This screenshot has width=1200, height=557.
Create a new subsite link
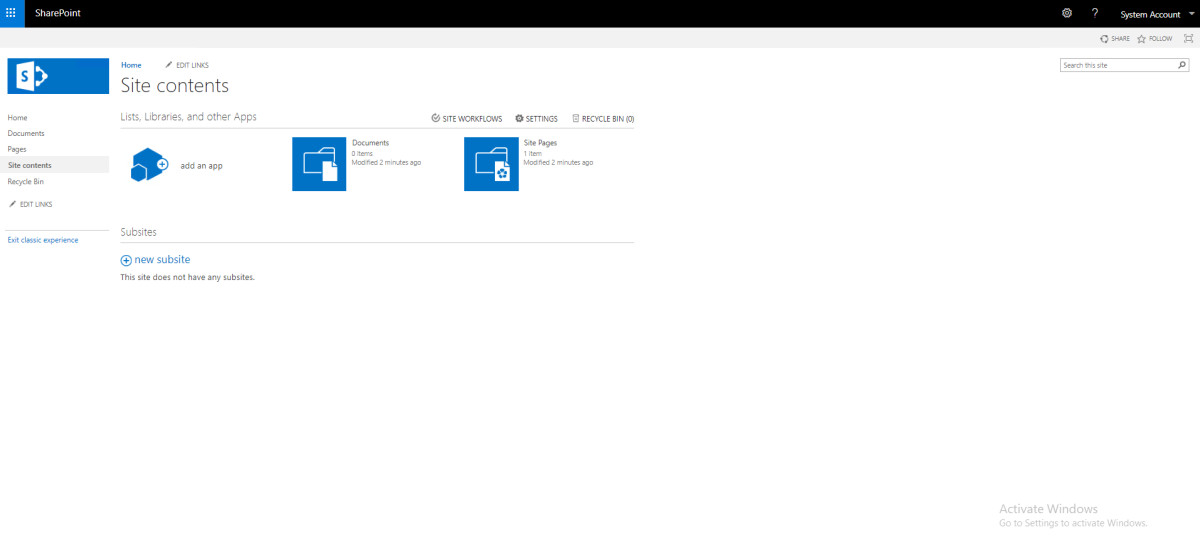click(x=162, y=260)
